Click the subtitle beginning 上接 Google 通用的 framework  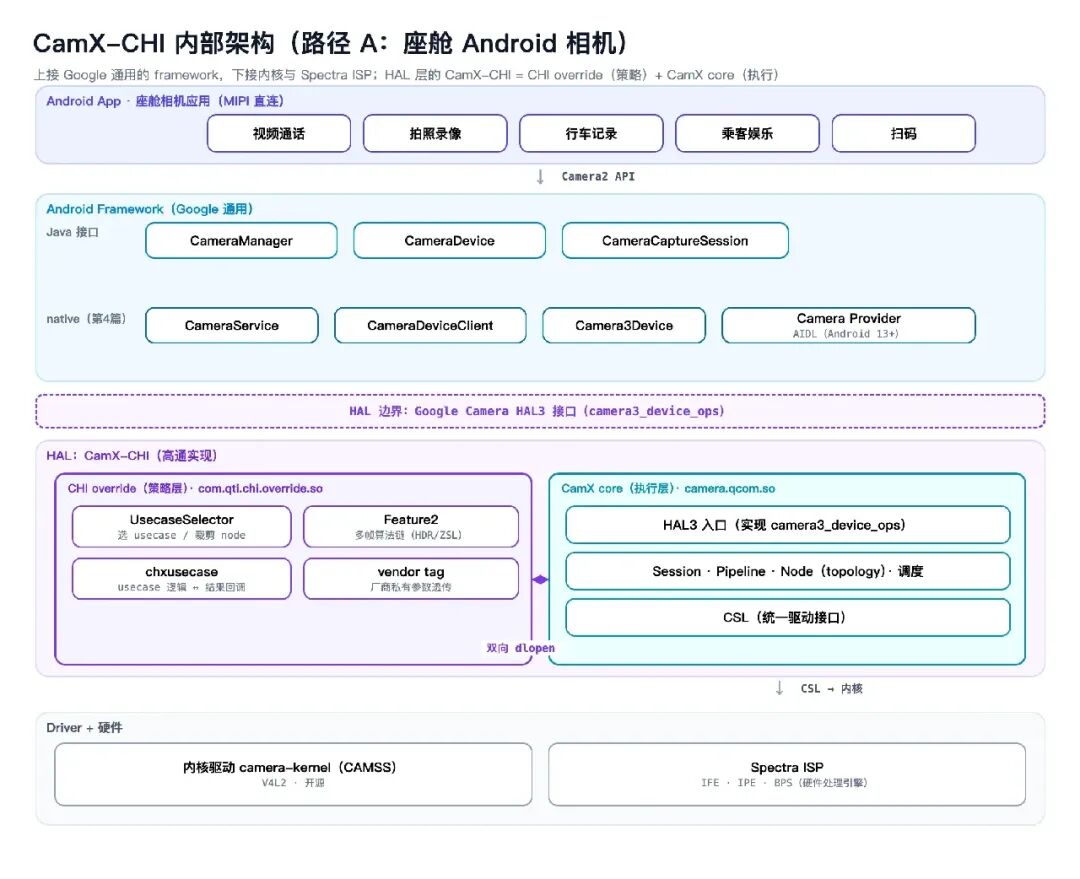tap(406, 74)
